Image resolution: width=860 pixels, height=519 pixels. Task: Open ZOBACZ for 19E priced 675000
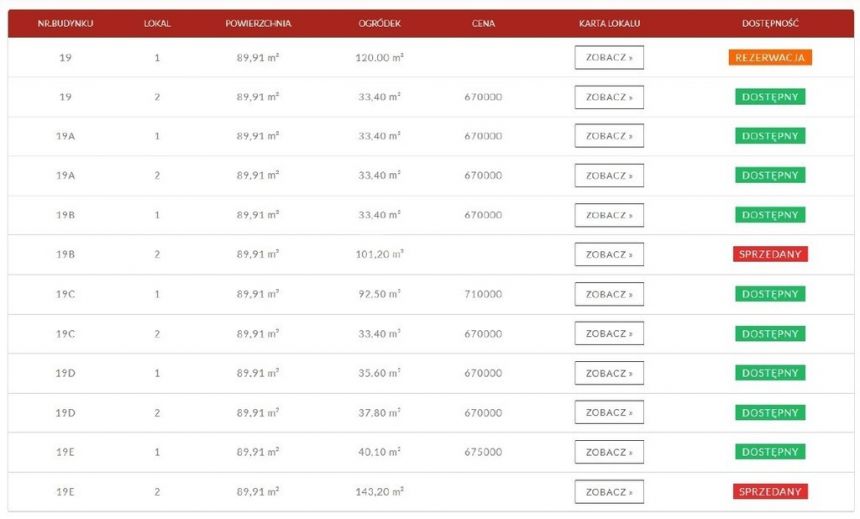coord(609,452)
